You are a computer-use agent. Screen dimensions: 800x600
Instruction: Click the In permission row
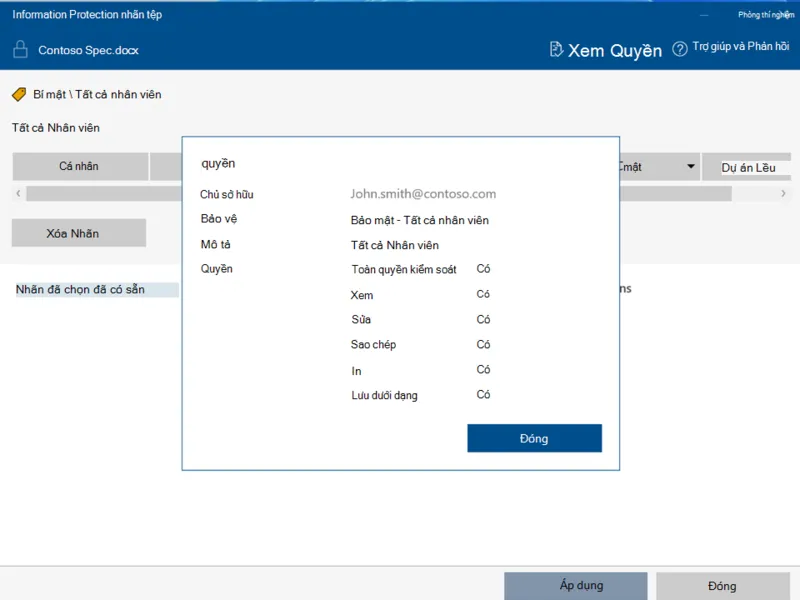pos(420,370)
